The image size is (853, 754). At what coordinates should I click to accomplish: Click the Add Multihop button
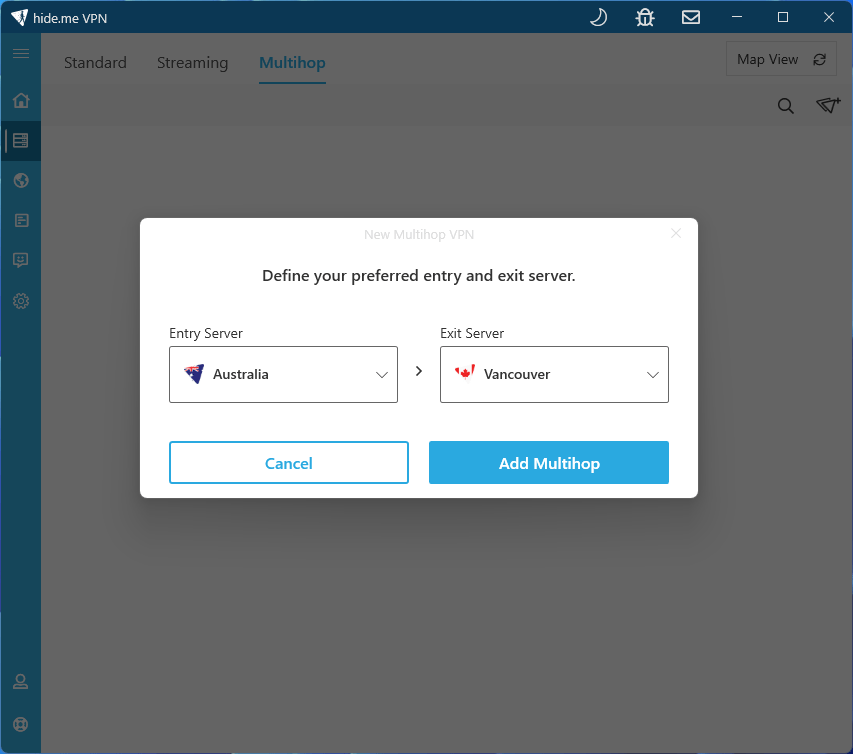point(549,462)
